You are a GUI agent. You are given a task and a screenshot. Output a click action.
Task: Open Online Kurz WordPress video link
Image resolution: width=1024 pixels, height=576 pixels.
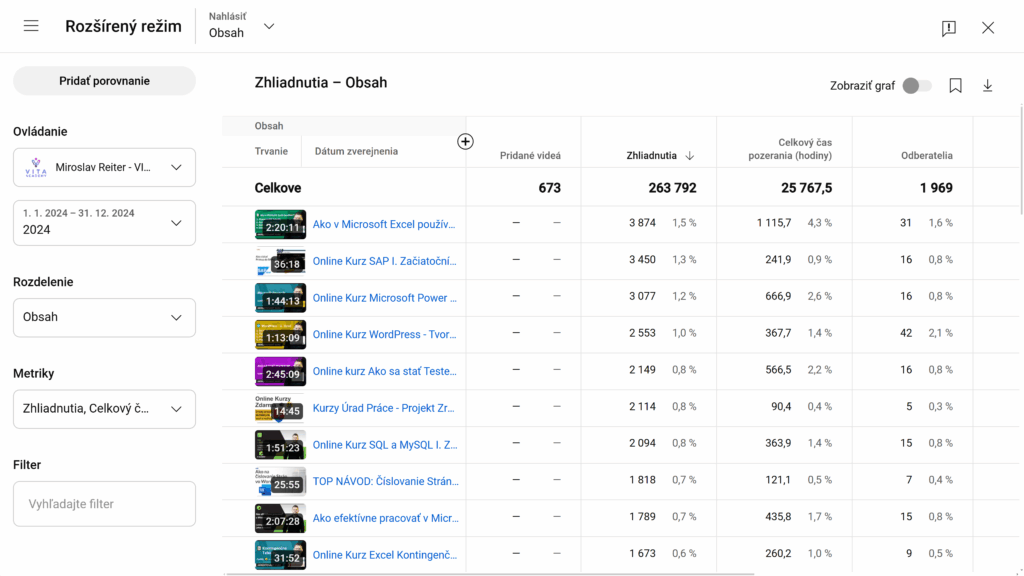pos(384,334)
